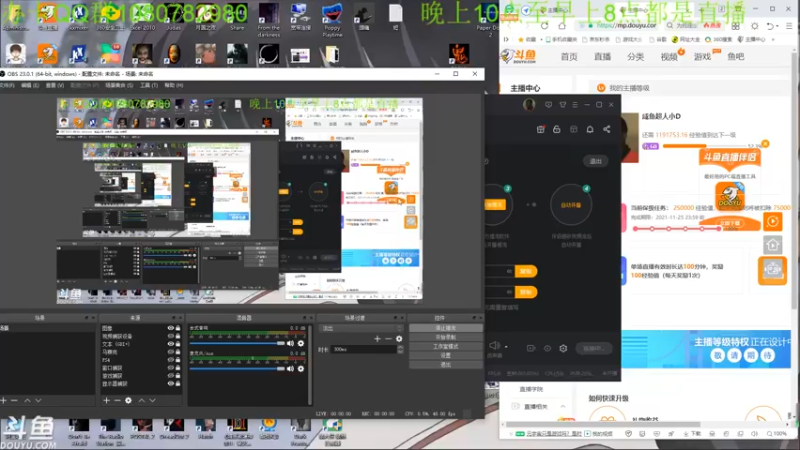Screen dimensions: 800x450
Task: Adjust first mixer channel volume slider
Action: coord(237,343)
